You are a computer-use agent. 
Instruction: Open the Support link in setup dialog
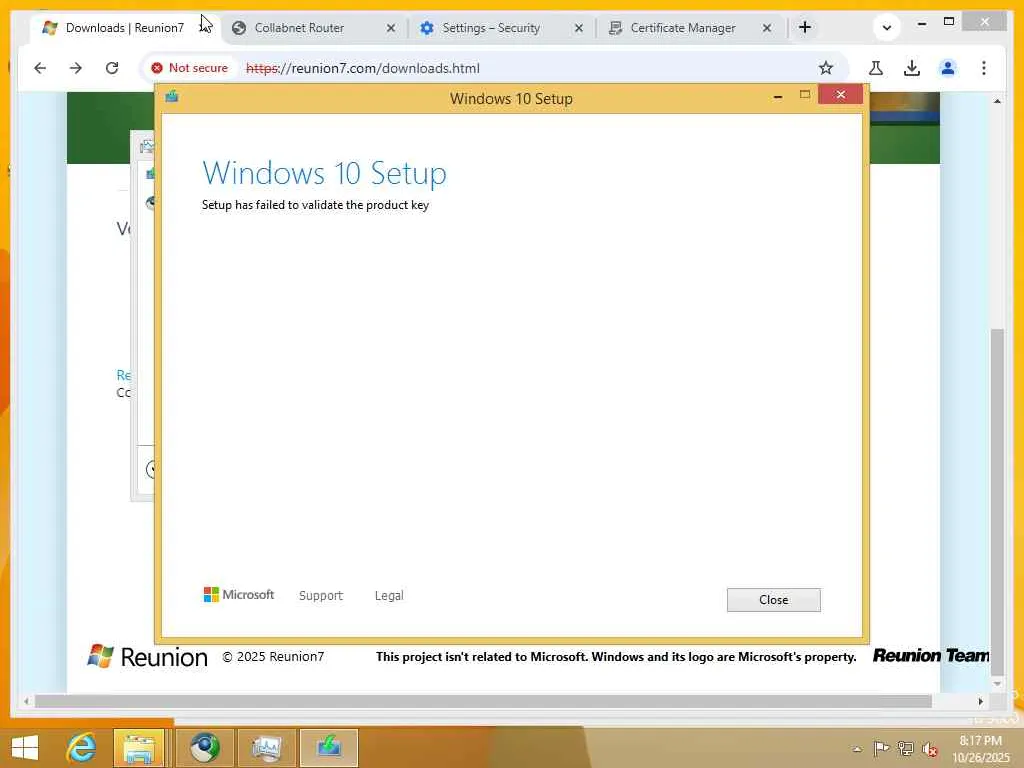pos(321,596)
